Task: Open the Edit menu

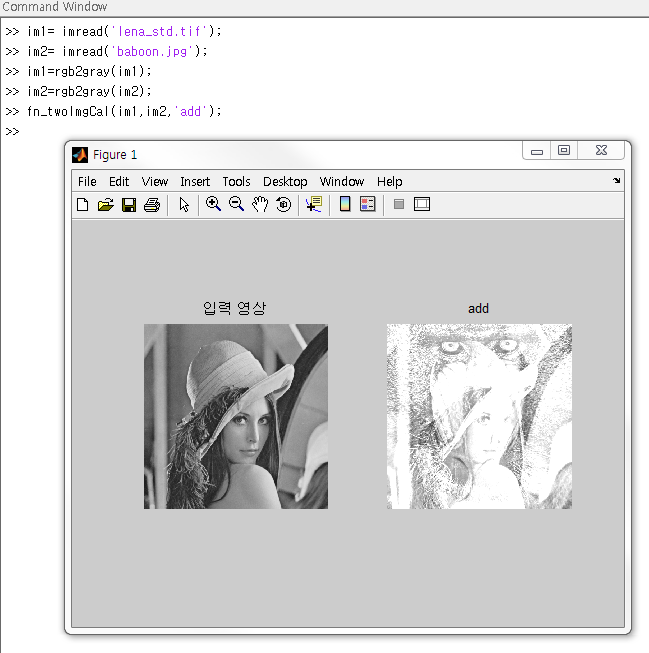Action: [x=119, y=182]
